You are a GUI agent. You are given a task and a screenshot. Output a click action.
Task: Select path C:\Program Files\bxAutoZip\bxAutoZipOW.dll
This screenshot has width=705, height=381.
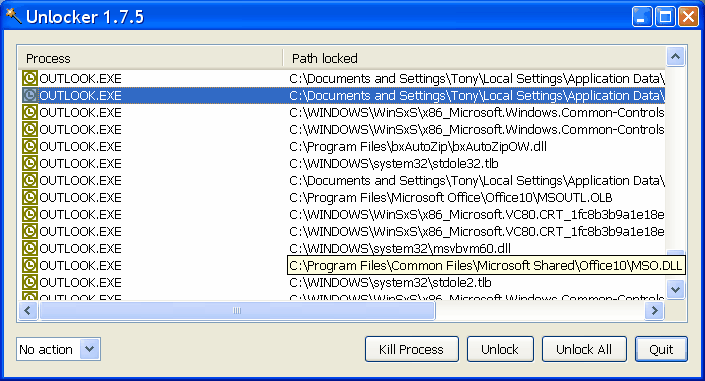tap(418, 147)
